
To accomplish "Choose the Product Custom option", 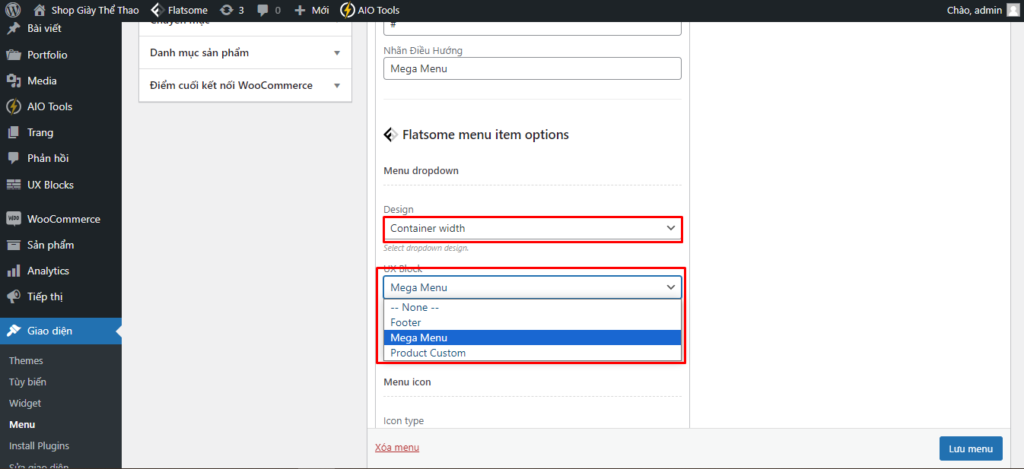I will pos(428,353).
